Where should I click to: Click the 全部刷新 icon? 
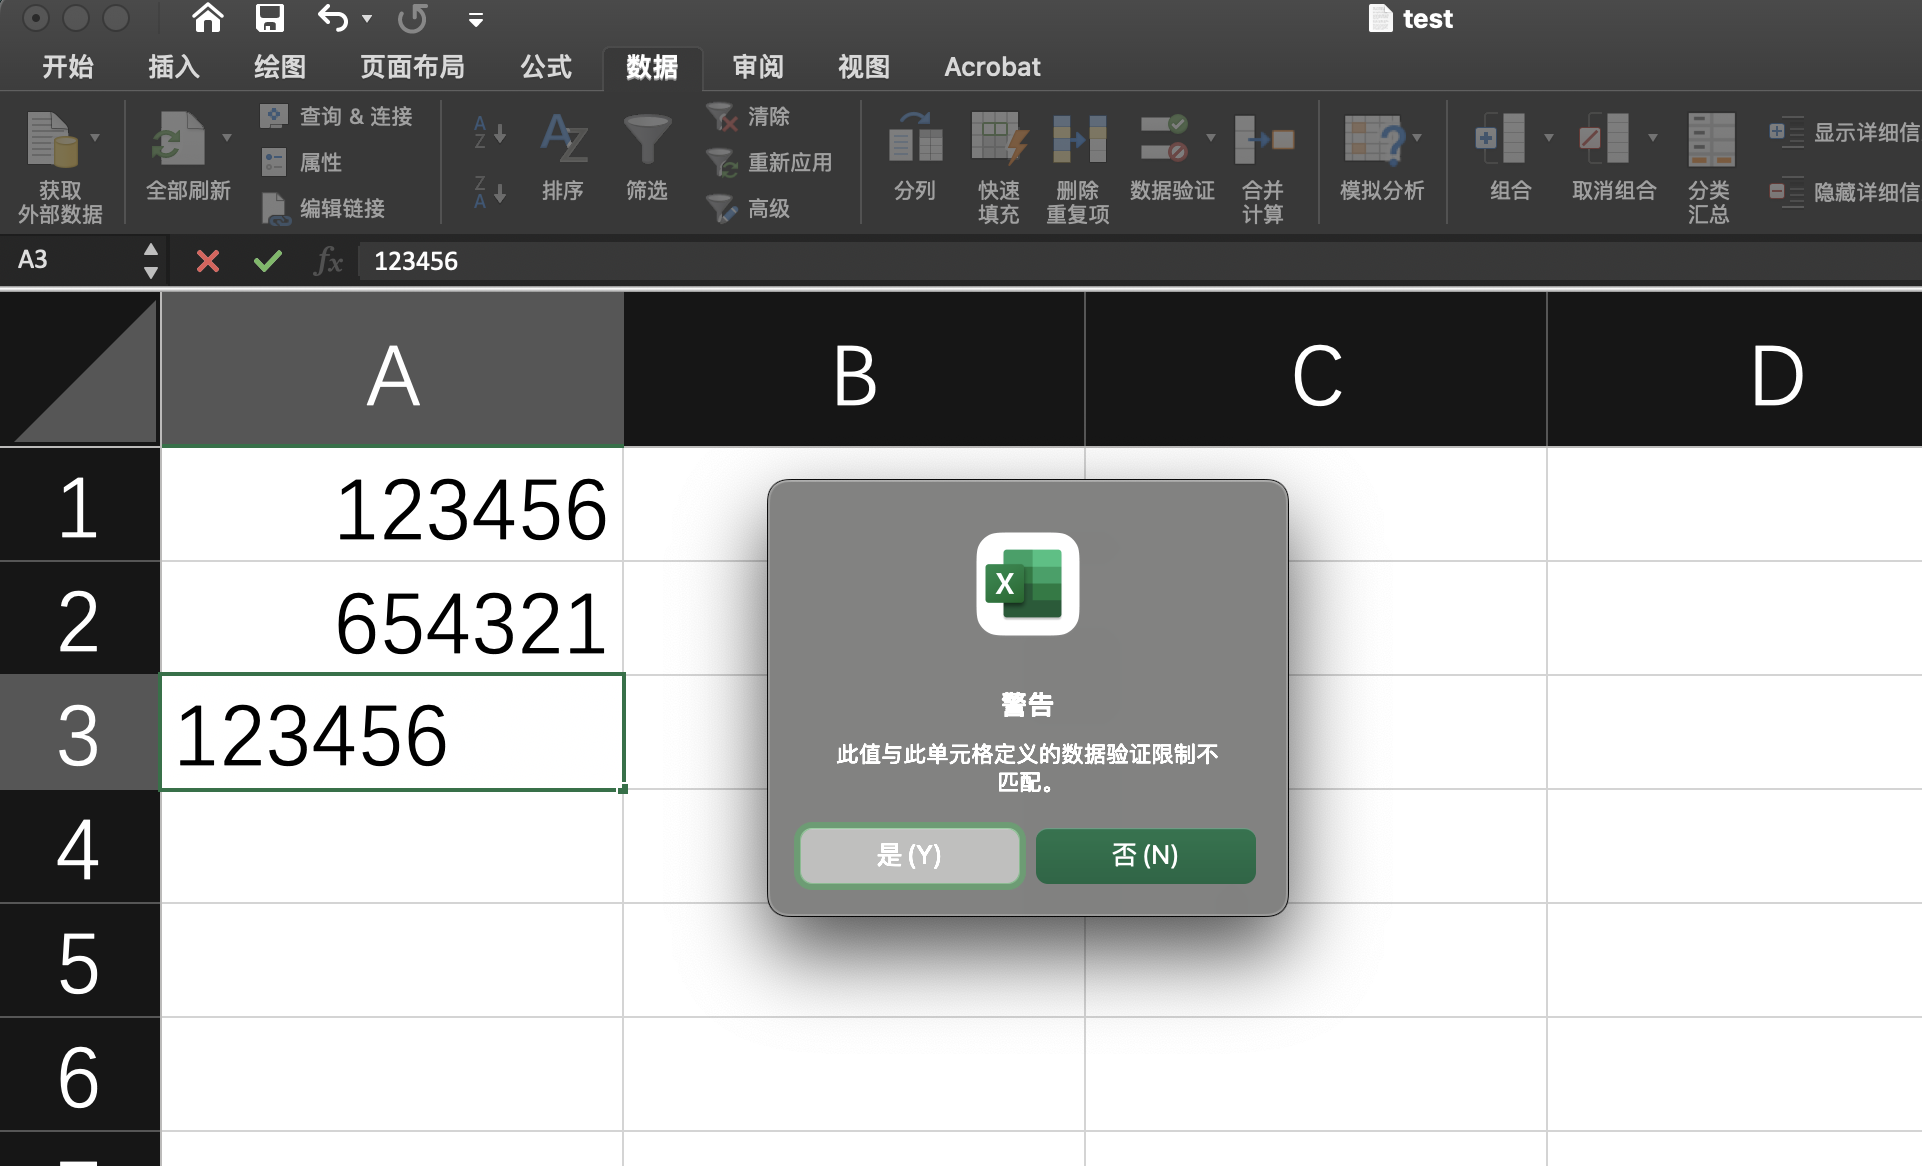point(177,138)
